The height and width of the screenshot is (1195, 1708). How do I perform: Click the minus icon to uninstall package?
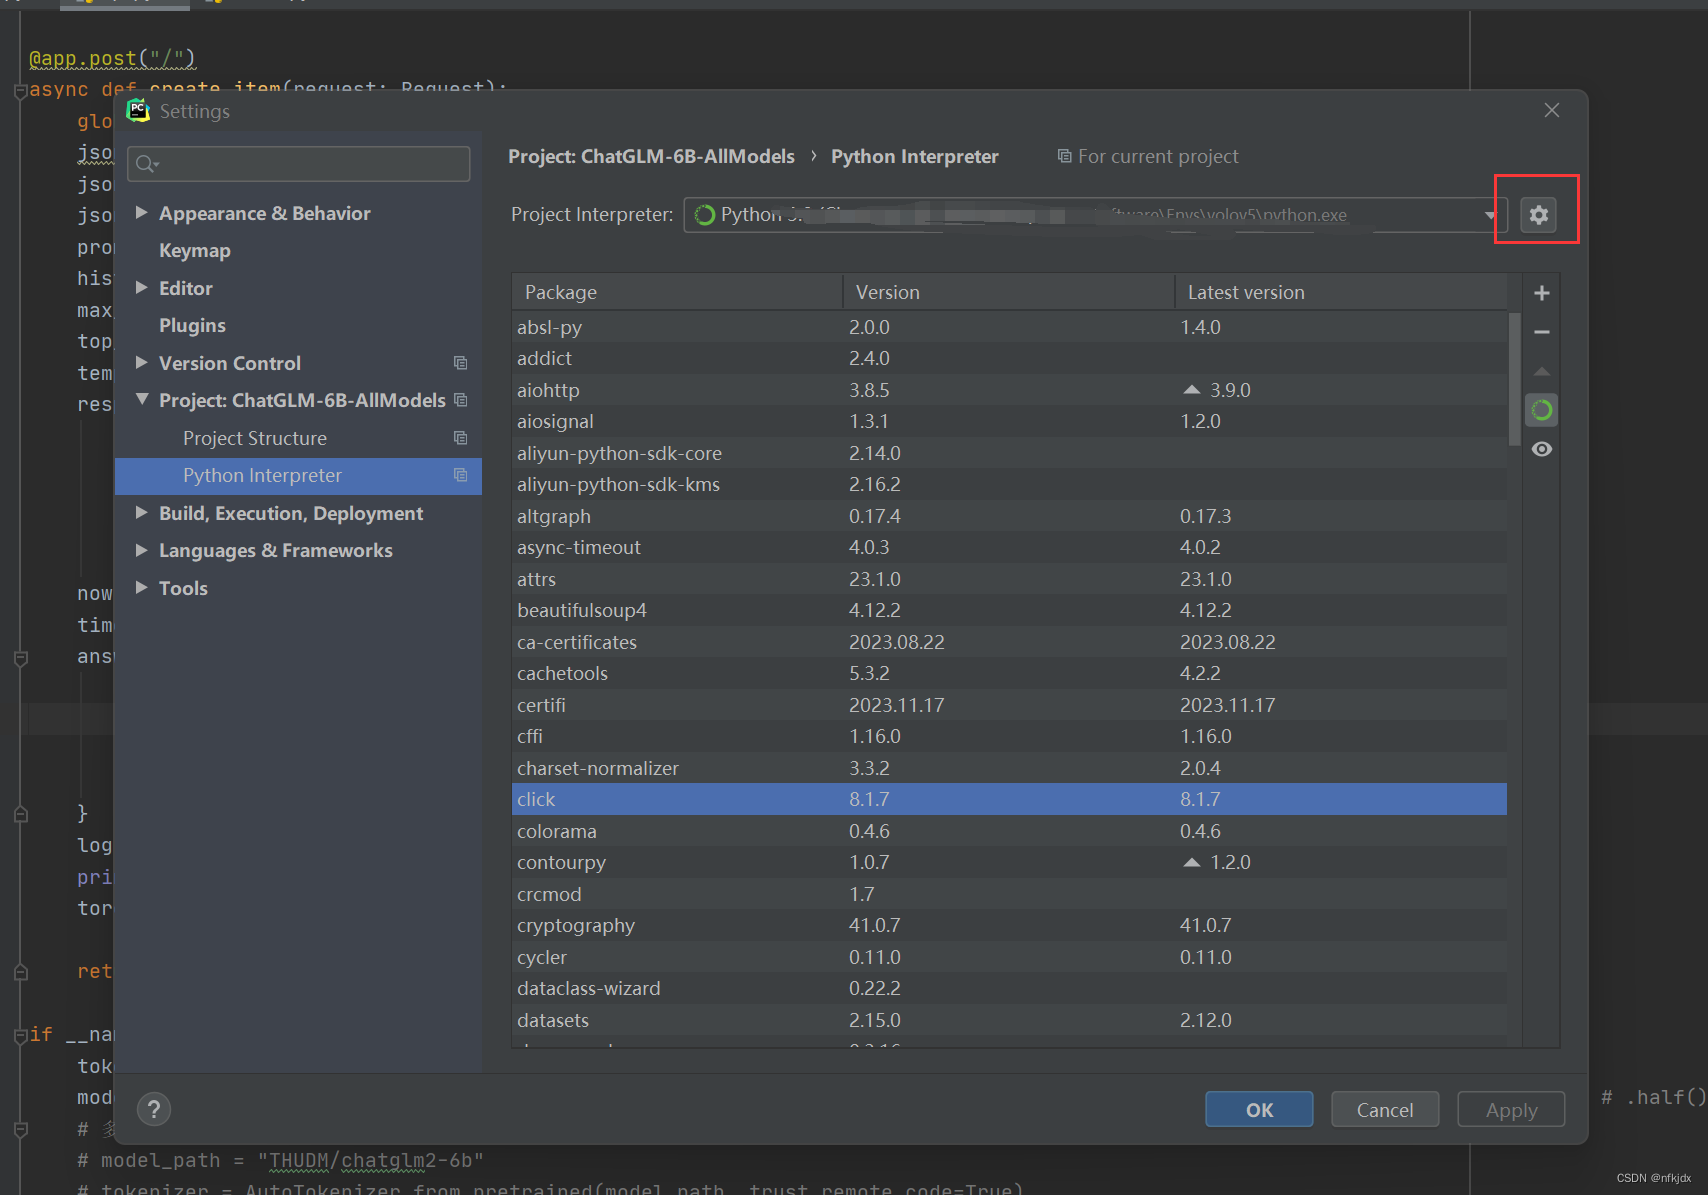[x=1542, y=332]
